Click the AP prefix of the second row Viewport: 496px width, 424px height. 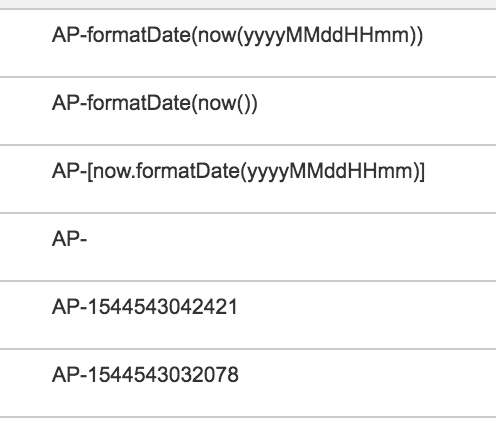tap(67, 103)
